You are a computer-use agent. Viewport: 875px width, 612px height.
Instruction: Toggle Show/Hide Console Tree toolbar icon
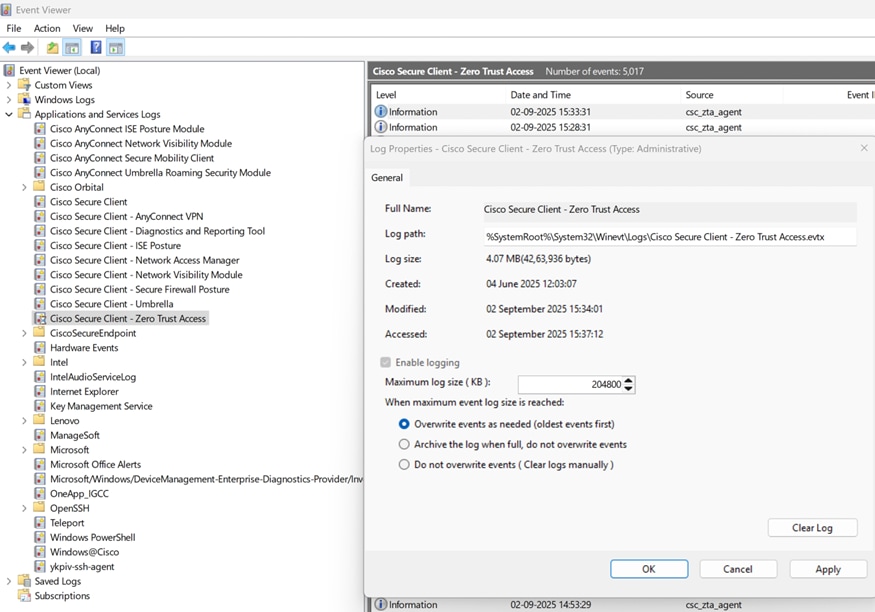pyautogui.click(x=72, y=48)
